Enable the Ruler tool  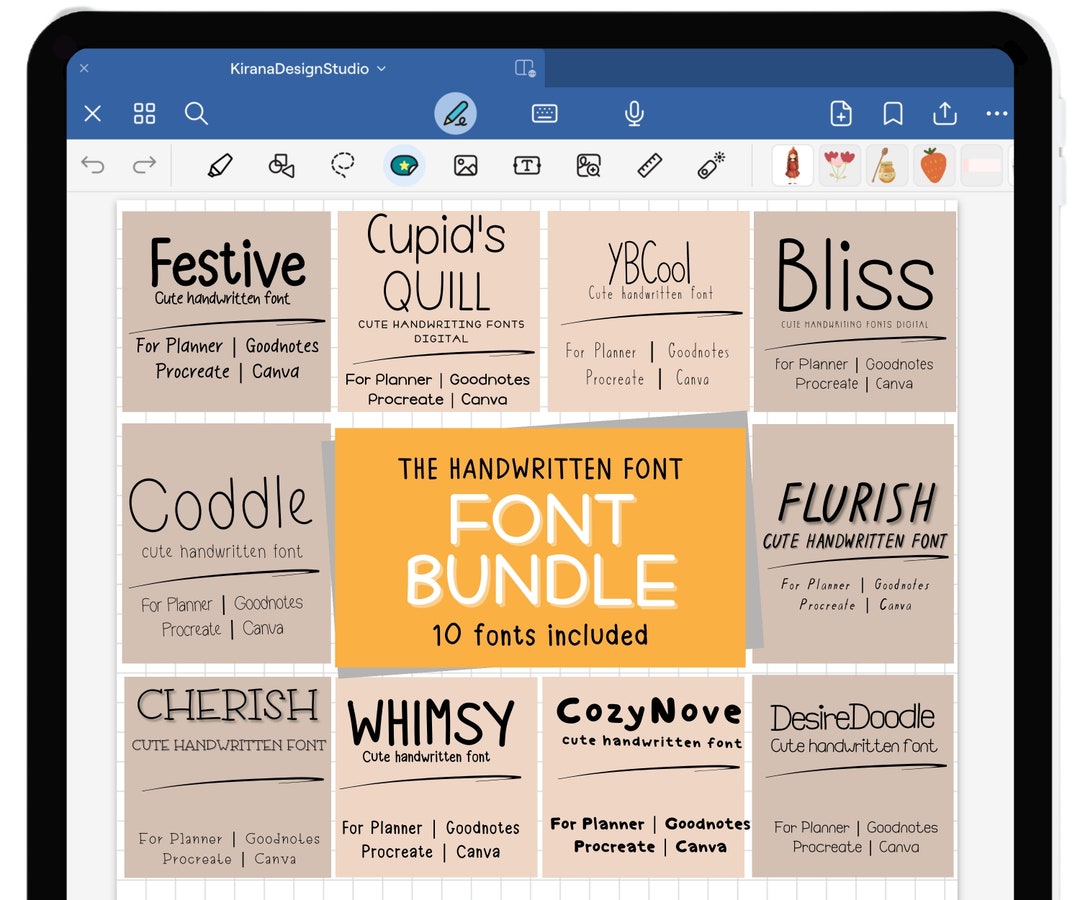tap(648, 165)
